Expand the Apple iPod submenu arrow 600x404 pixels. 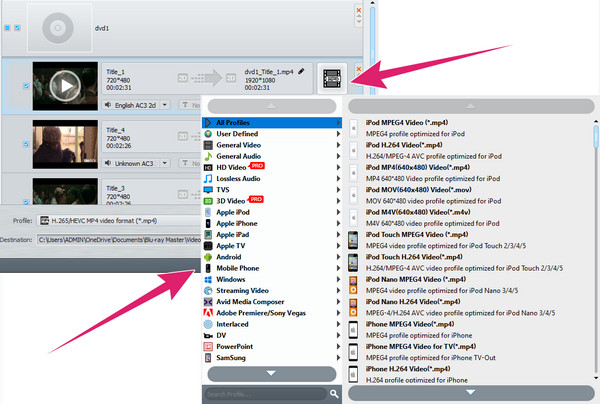pos(338,212)
